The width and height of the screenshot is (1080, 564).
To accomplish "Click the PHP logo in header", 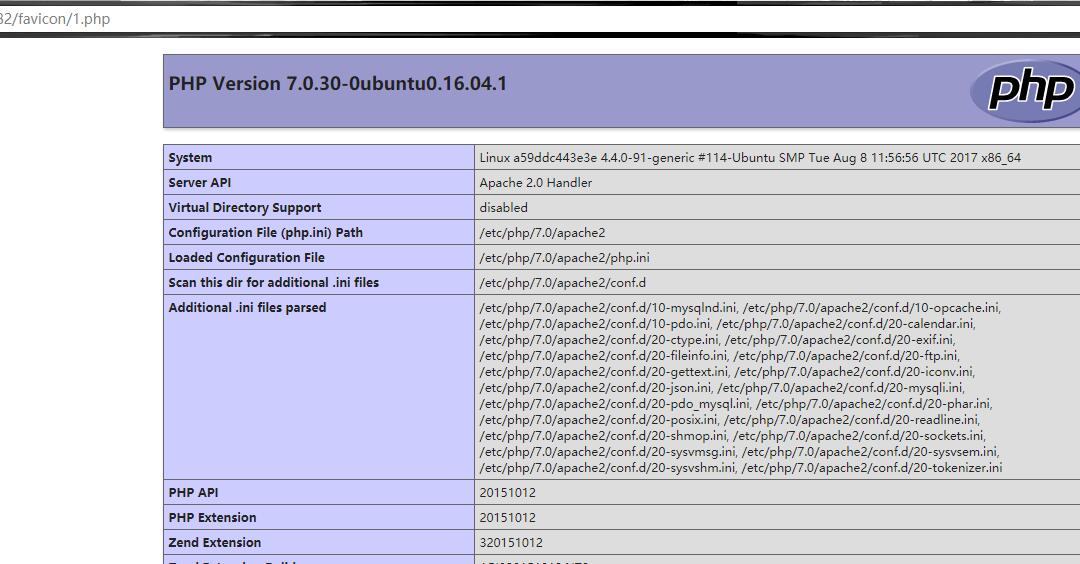I will pos(1025,90).
